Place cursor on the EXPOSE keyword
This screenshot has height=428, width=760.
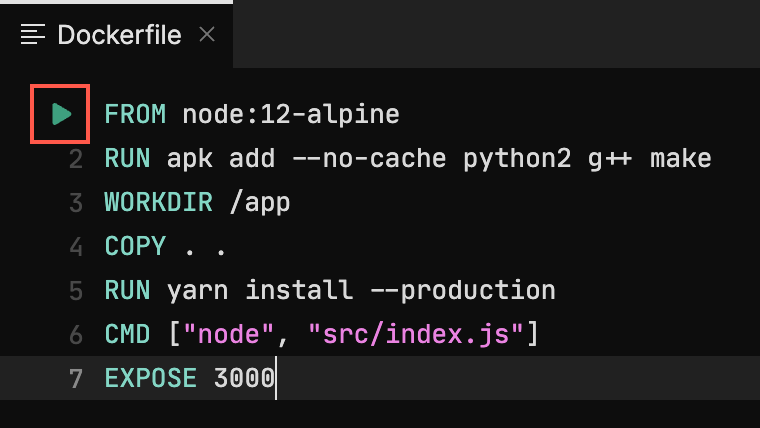click(150, 378)
